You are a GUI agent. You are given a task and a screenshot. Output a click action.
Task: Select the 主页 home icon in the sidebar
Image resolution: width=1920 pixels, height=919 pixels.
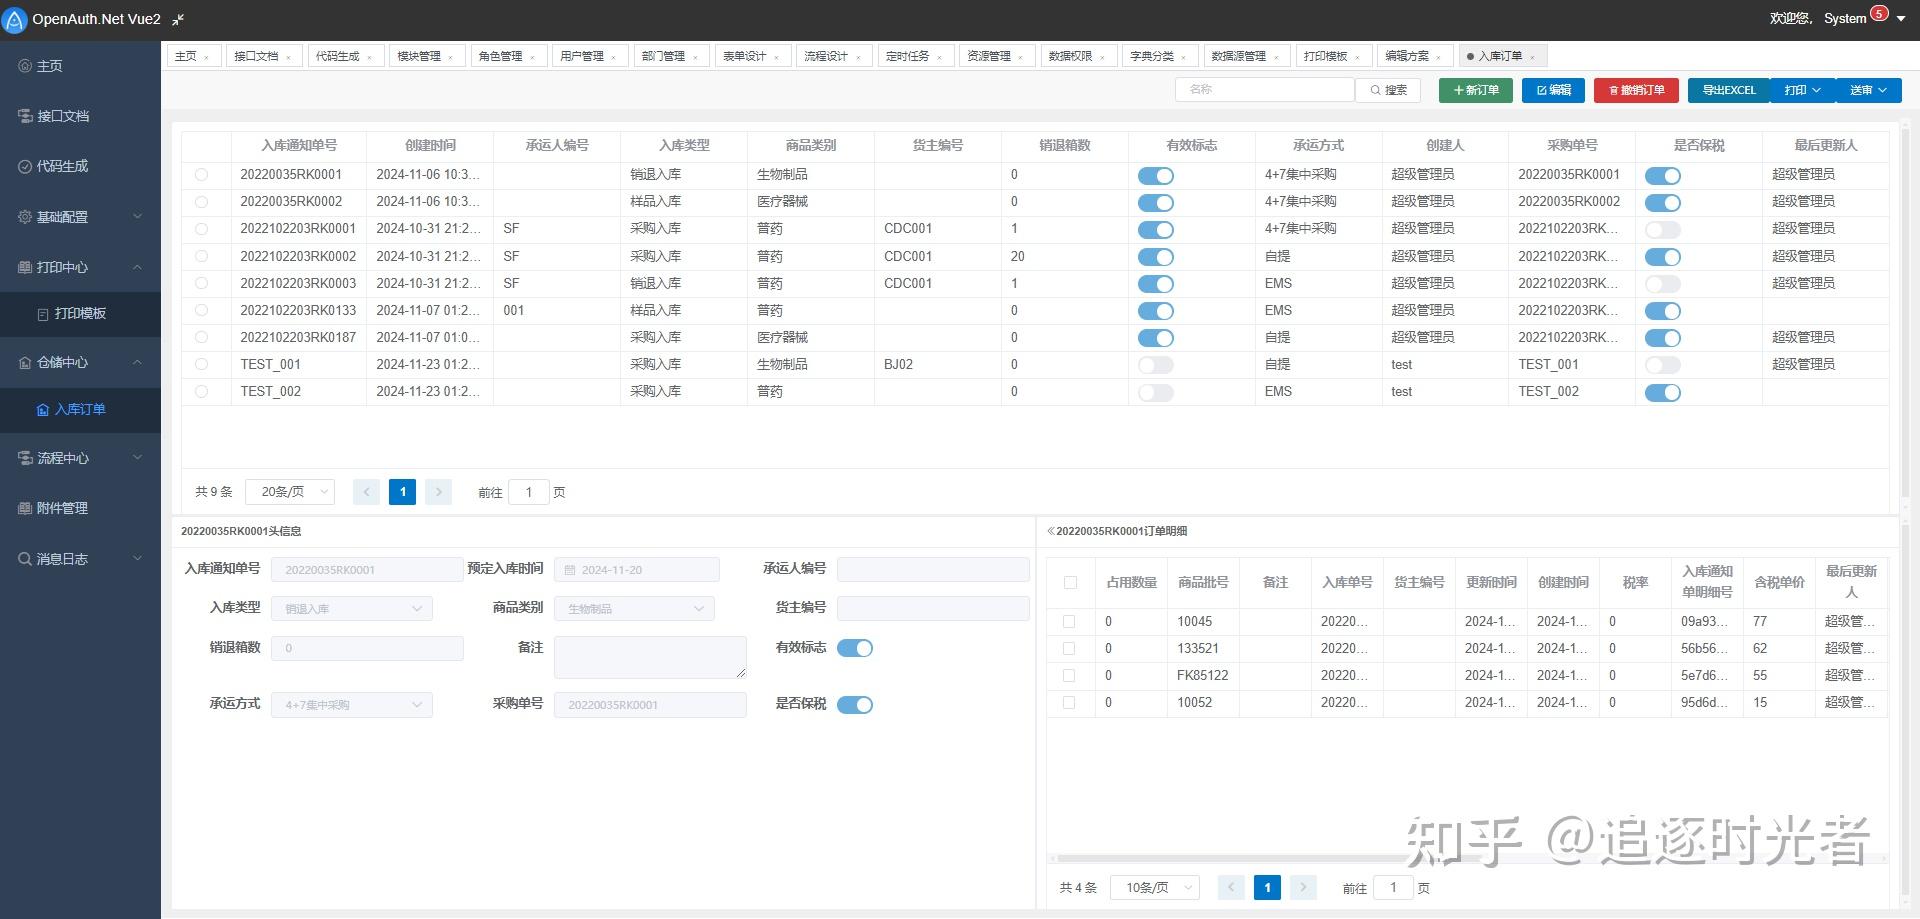click(23, 66)
